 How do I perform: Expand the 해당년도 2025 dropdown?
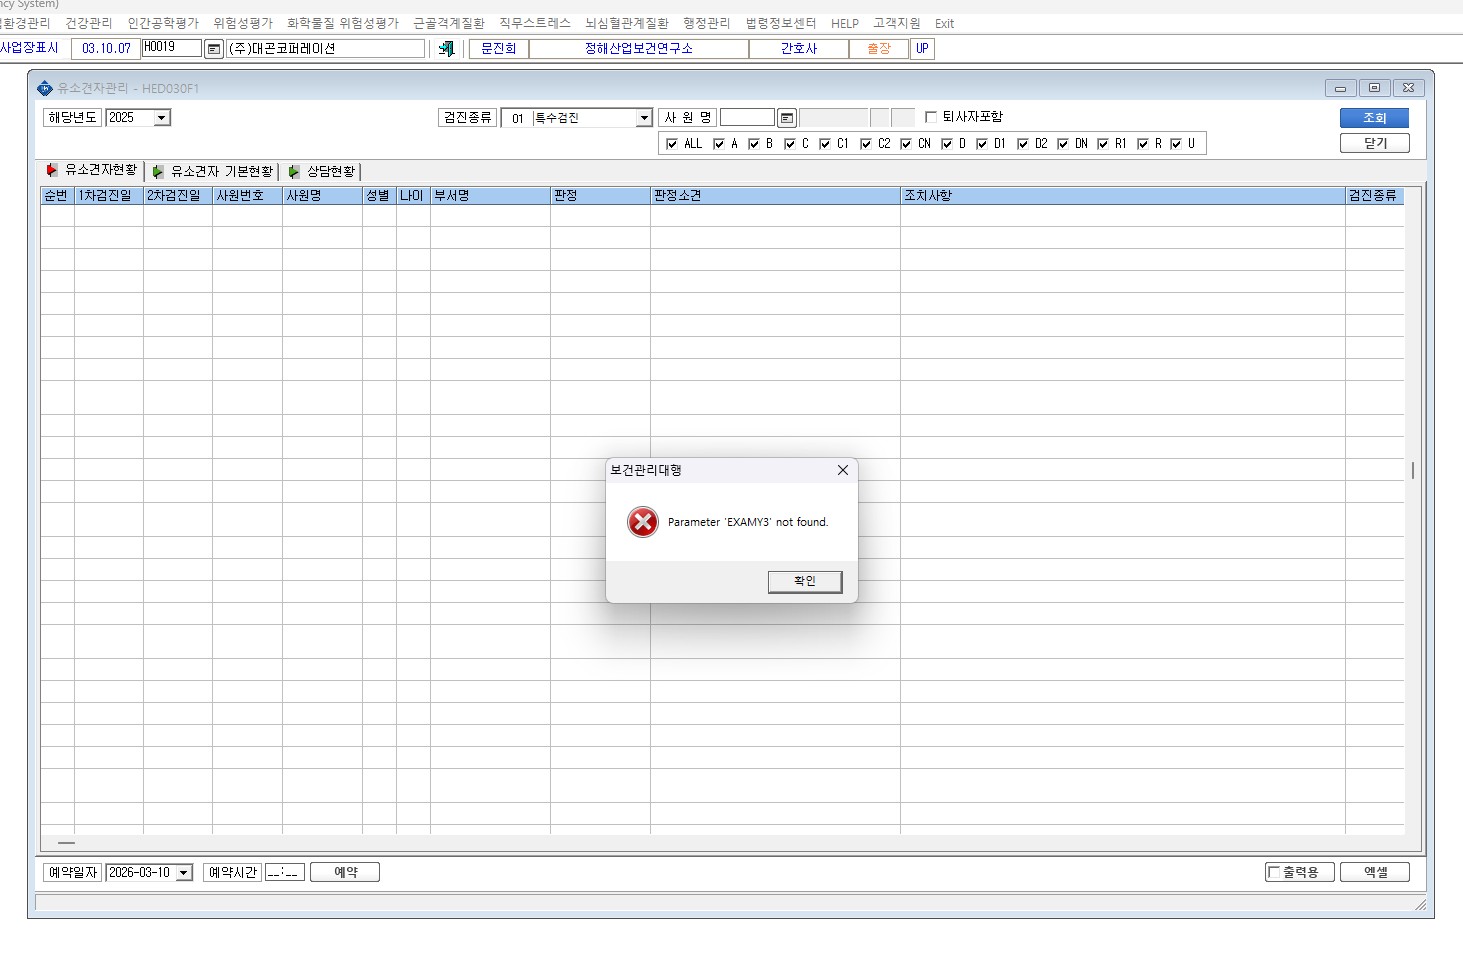[x=162, y=118]
